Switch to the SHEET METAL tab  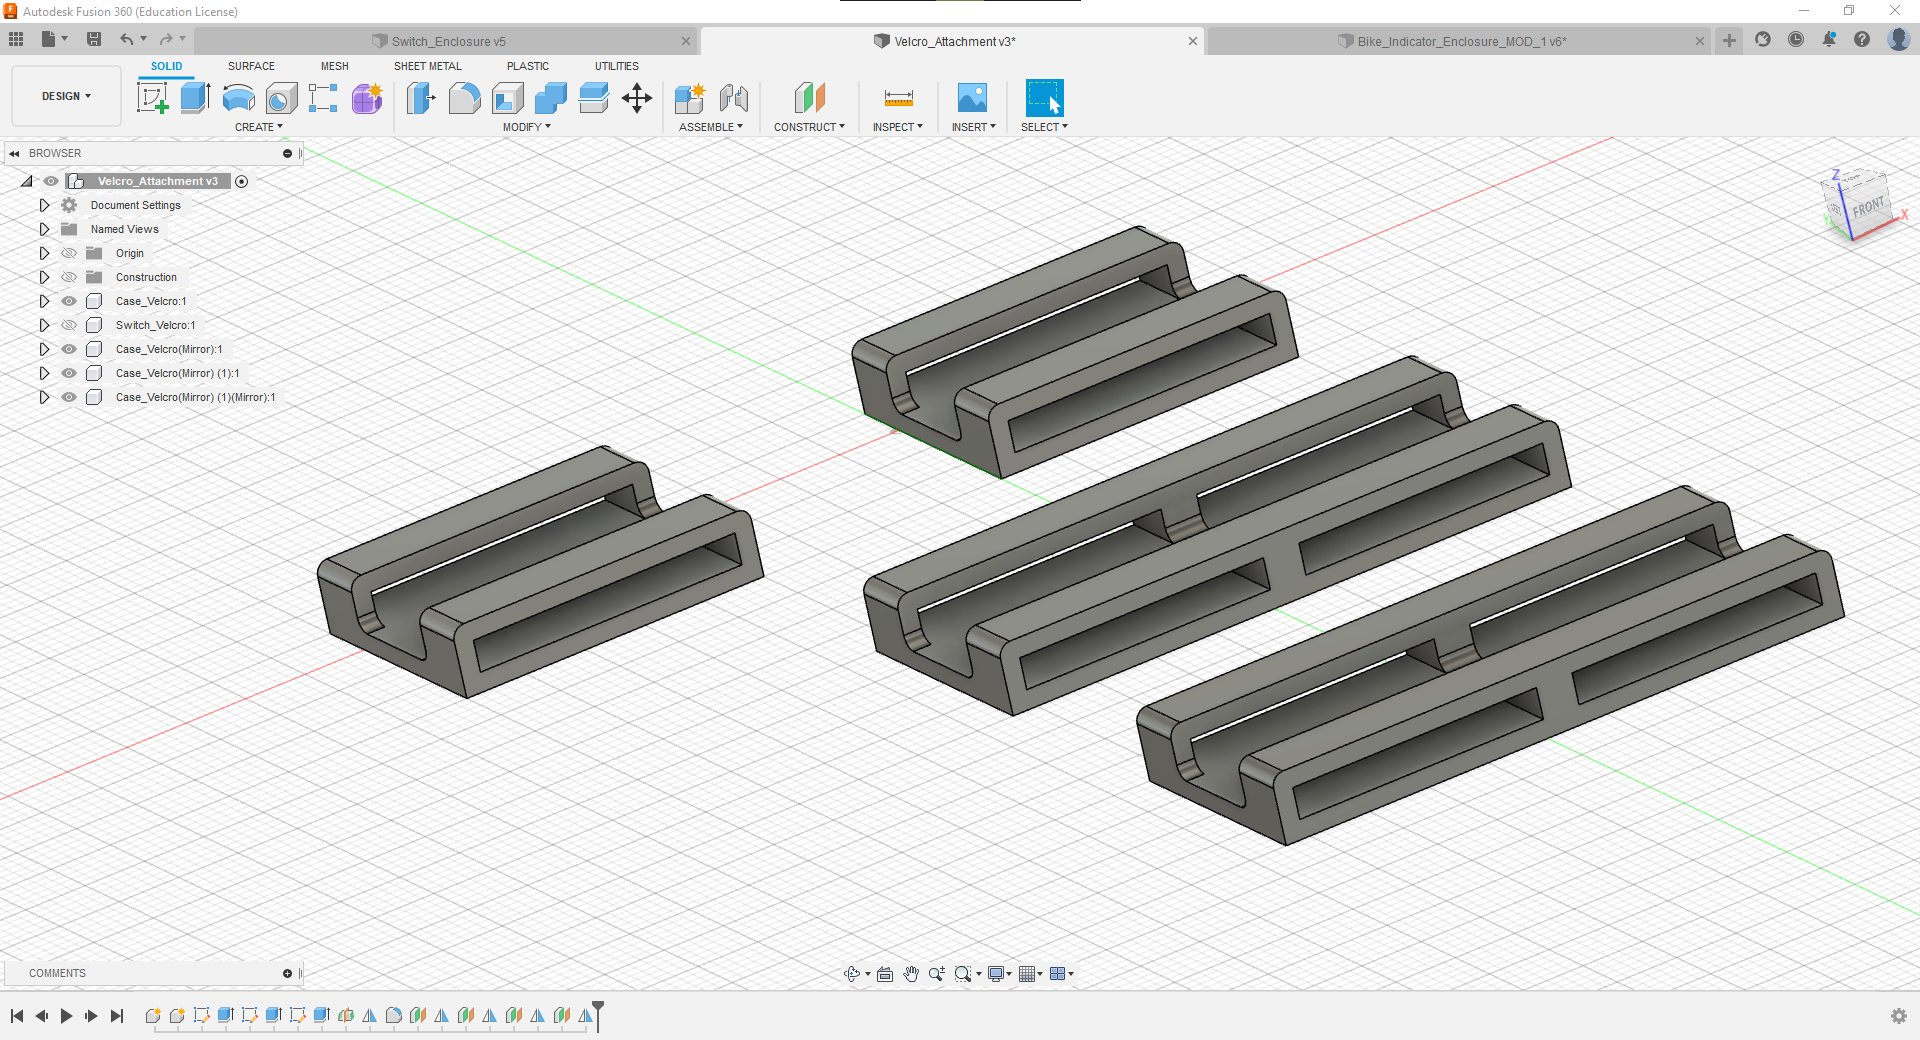(x=427, y=66)
